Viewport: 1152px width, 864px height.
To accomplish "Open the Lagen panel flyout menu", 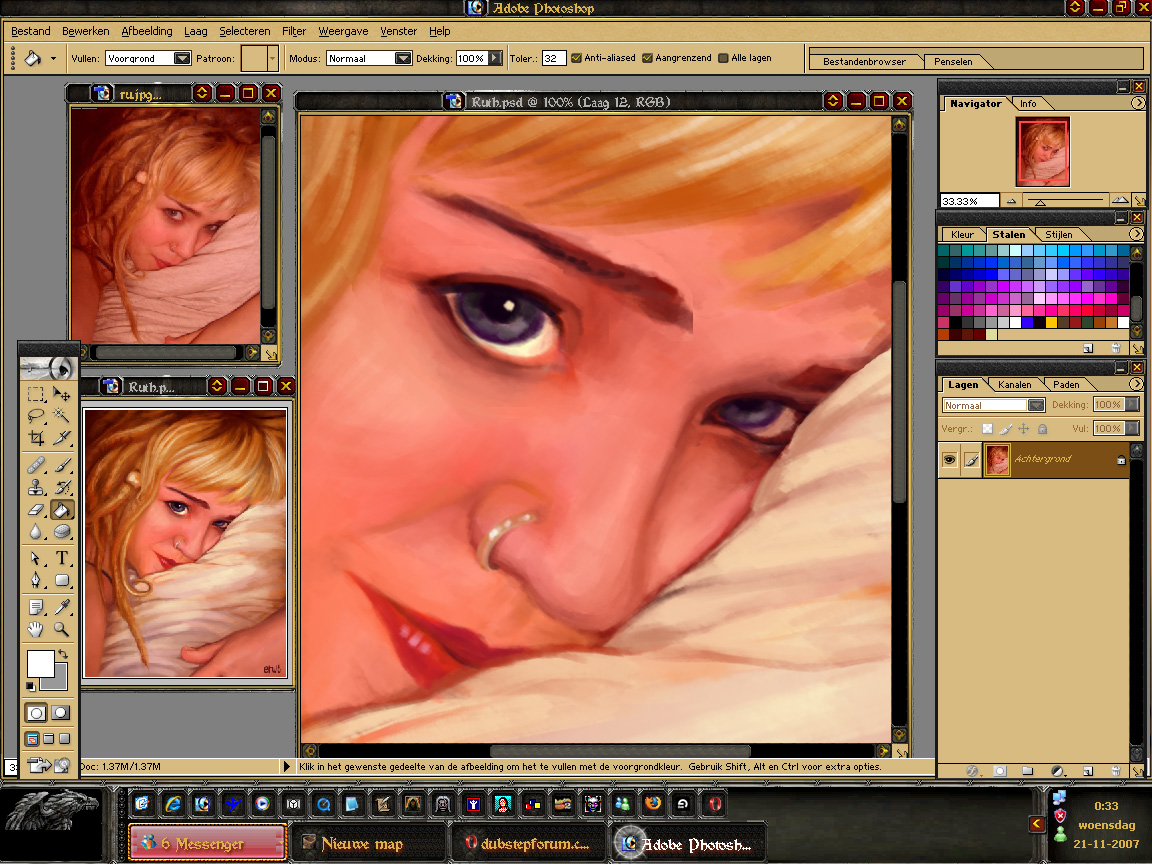I will (x=1136, y=384).
